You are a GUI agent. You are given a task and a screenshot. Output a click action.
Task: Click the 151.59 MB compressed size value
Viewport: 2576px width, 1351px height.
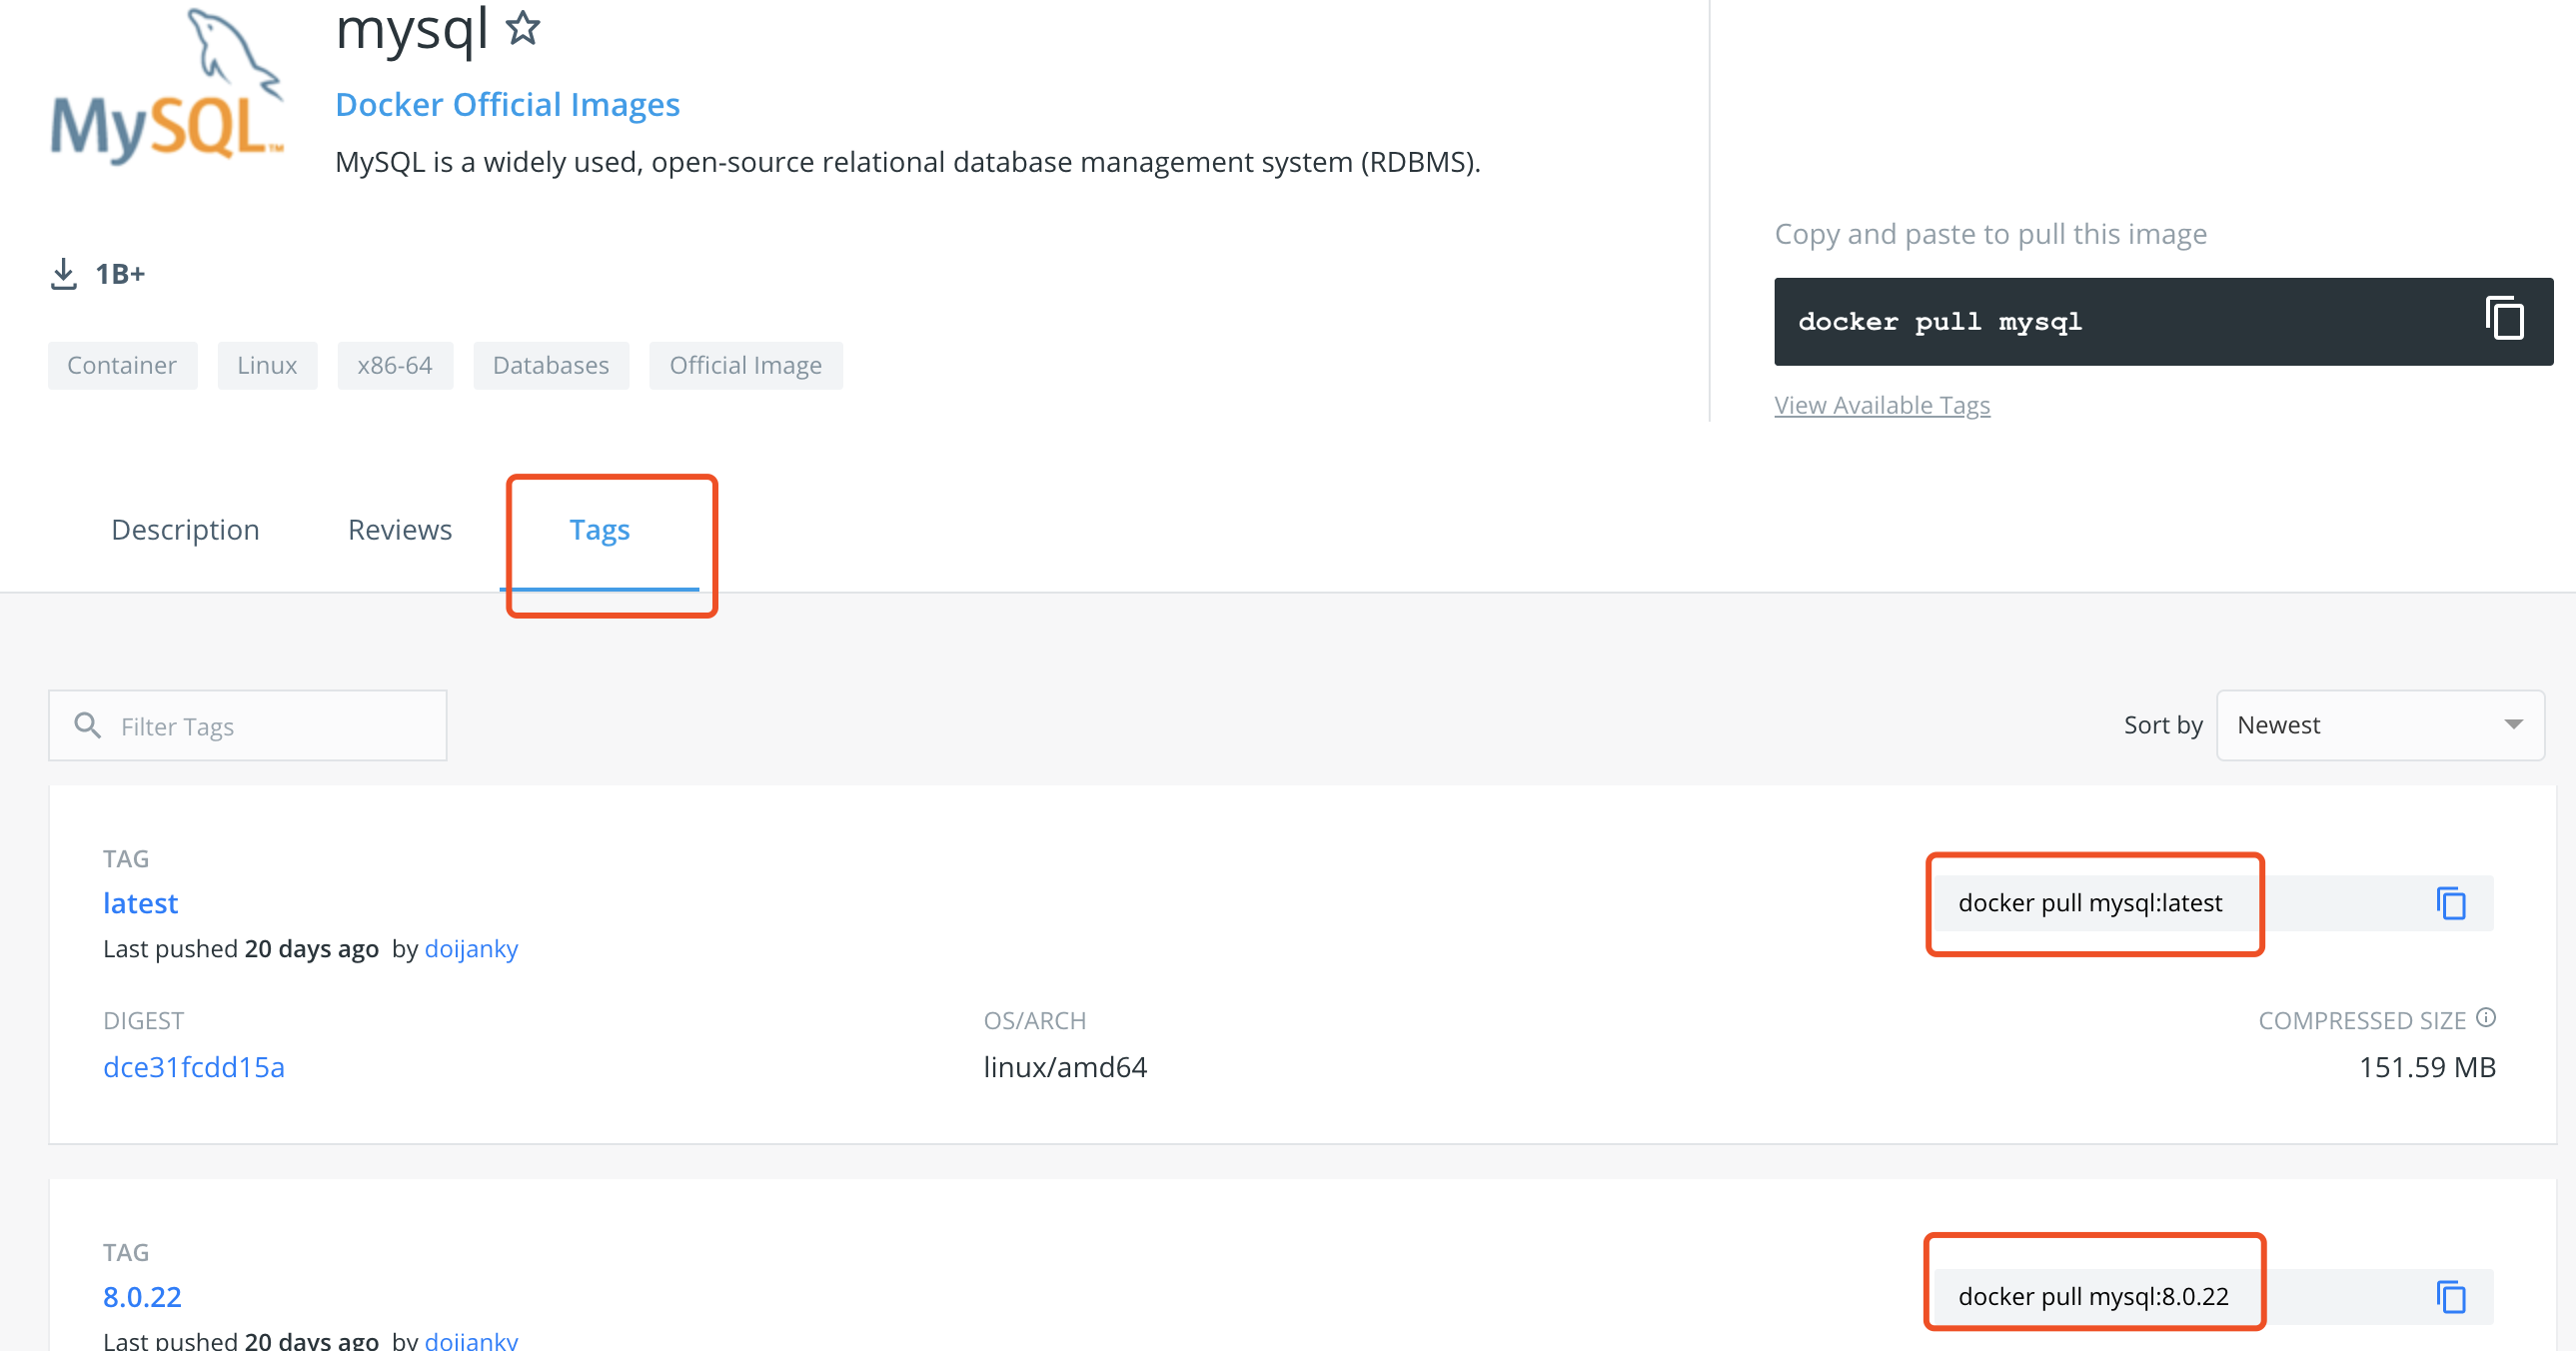pyautogui.click(x=2427, y=1067)
